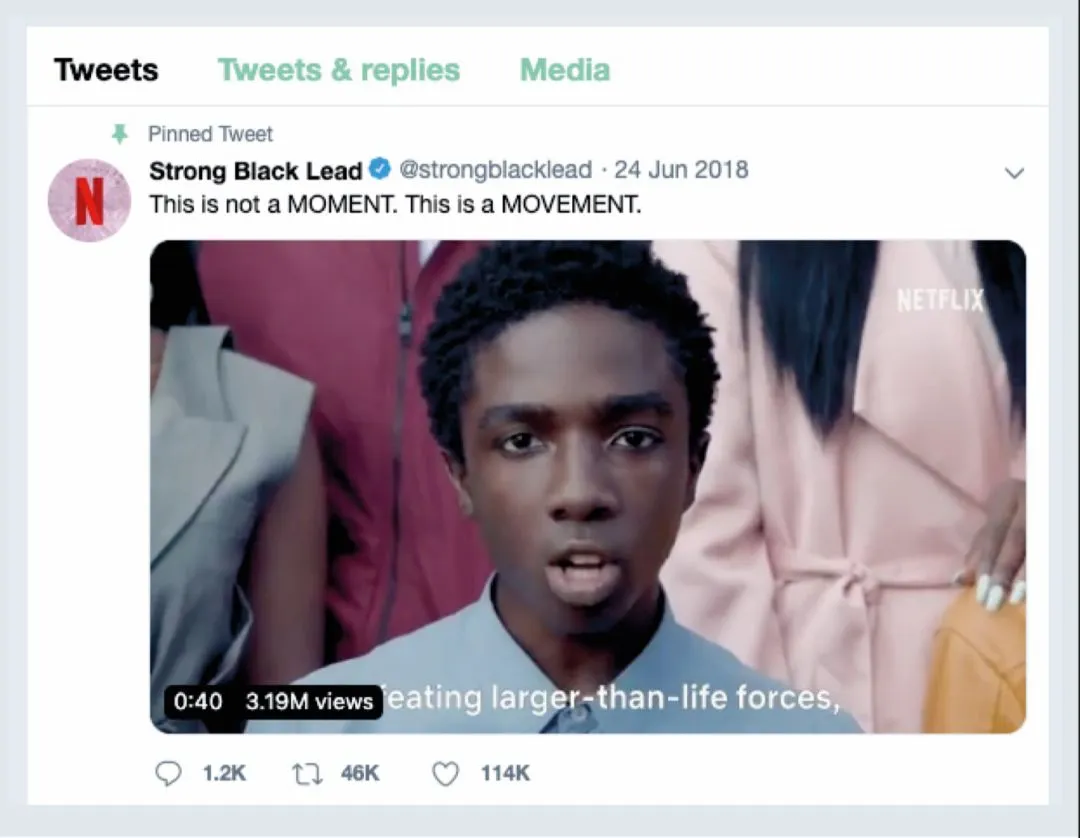The height and width of the screenshot is (838, 1080).
Task: Open the 24 Jun 2018 timestamp link
Action: click(x=681, y=169)
